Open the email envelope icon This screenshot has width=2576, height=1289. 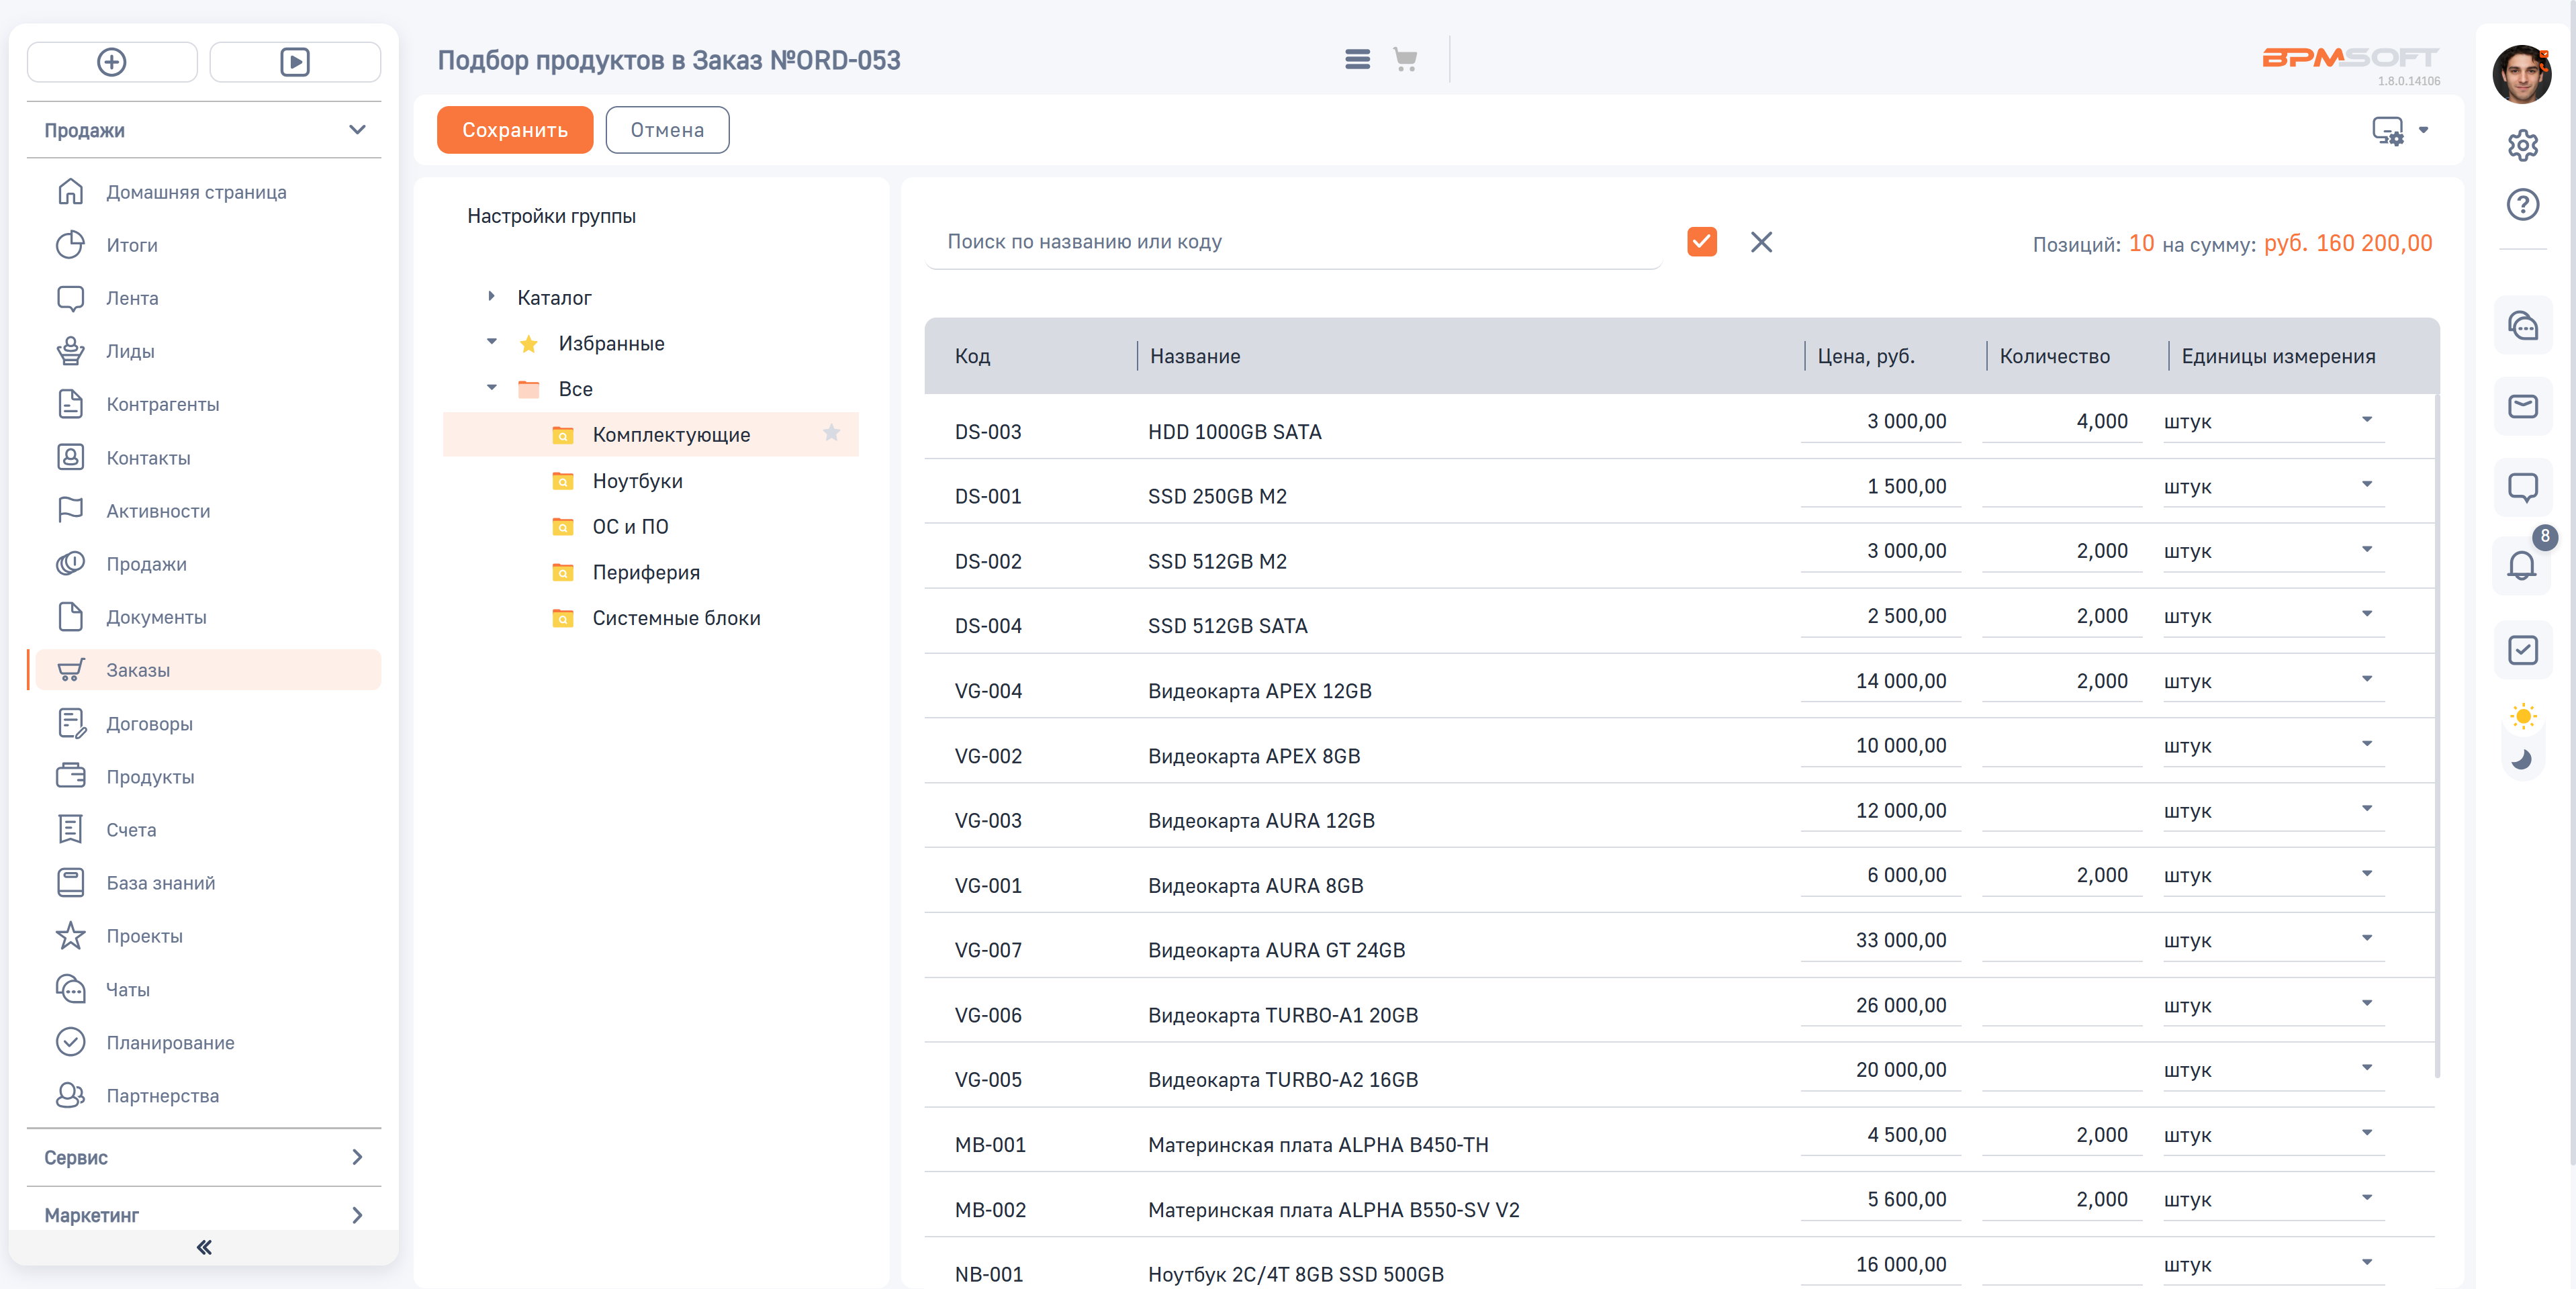(2522, 406)
